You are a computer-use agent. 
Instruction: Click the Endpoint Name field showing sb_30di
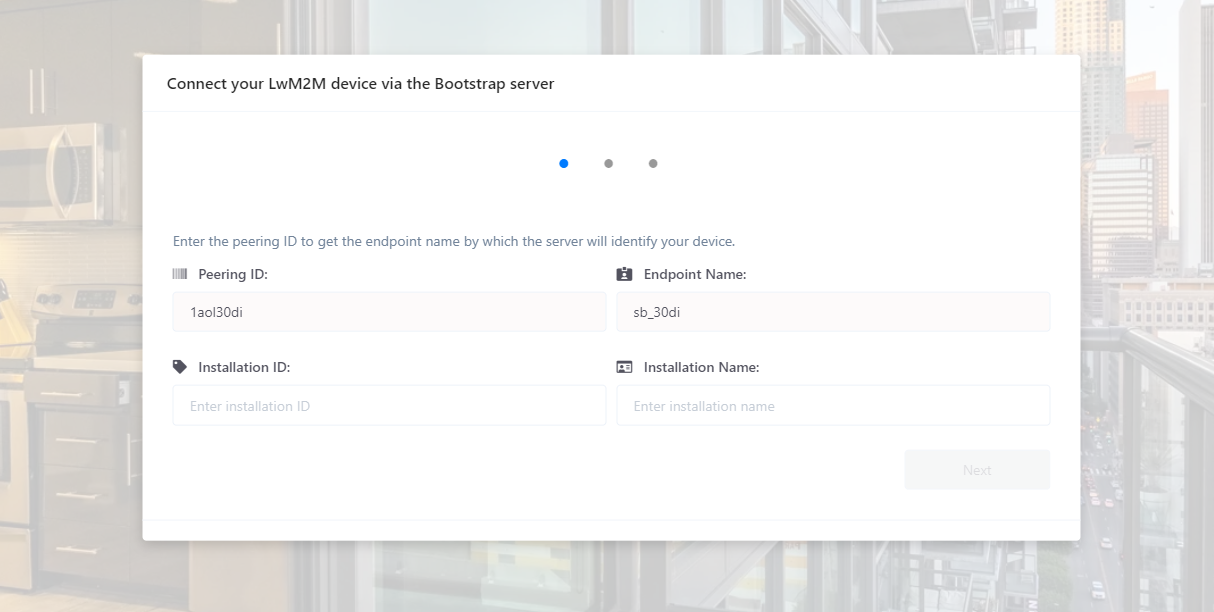[x=833, y=312]
